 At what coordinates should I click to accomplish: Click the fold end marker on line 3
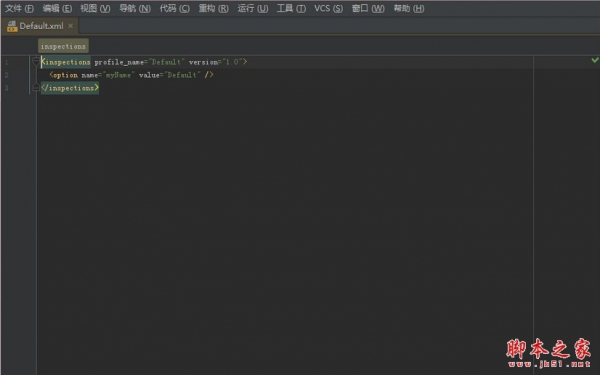tap(36, 88)
